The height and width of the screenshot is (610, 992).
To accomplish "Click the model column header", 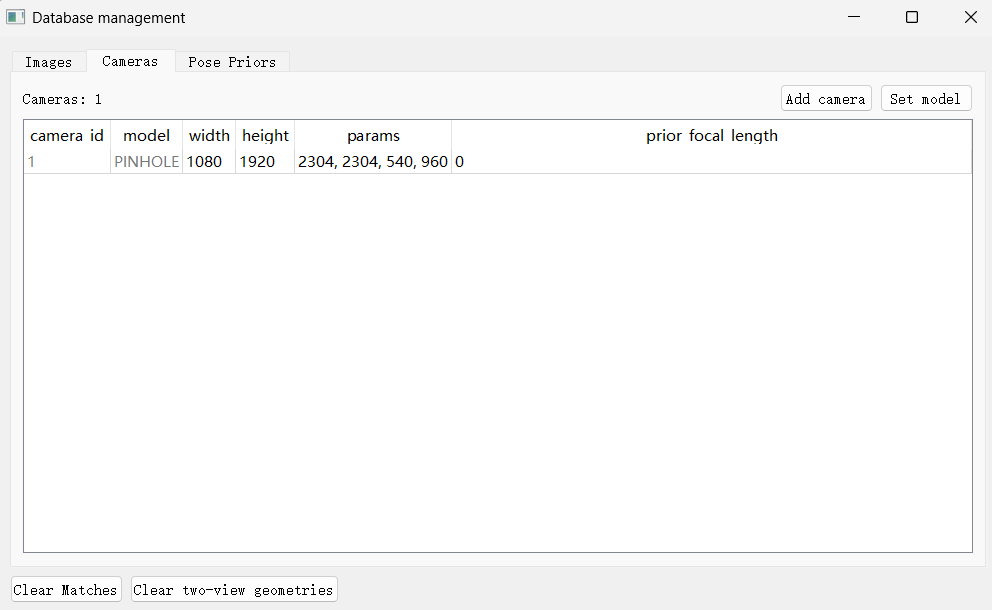I will 146,136.
